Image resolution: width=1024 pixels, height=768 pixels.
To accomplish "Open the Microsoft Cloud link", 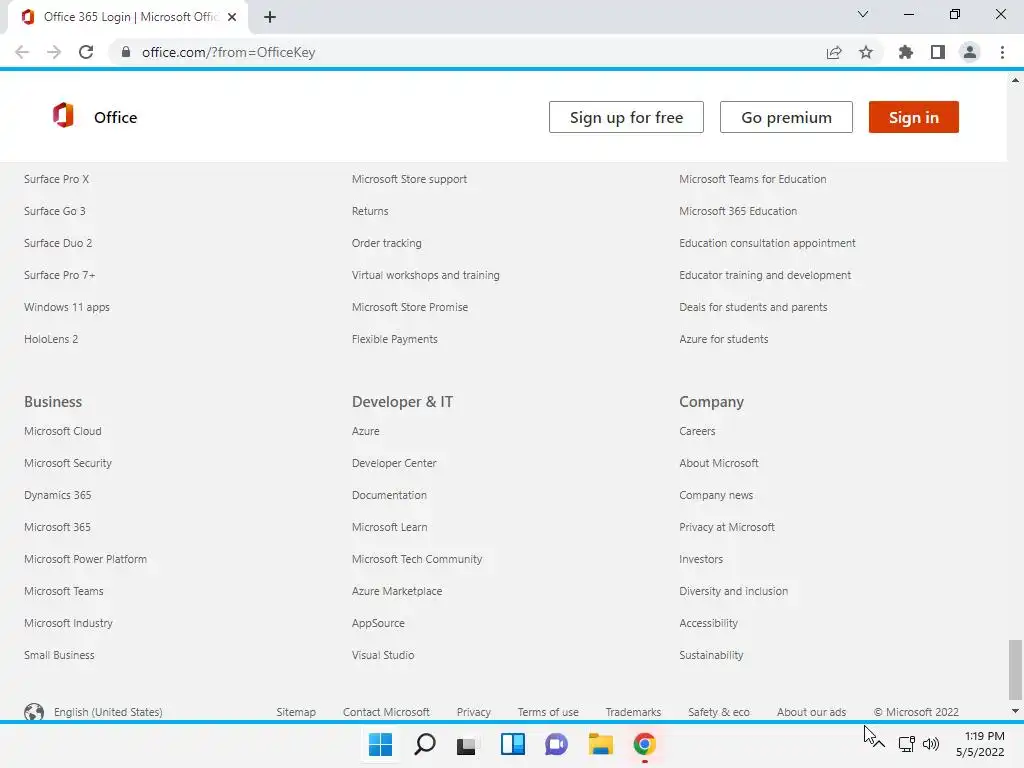I will [63, 431].
